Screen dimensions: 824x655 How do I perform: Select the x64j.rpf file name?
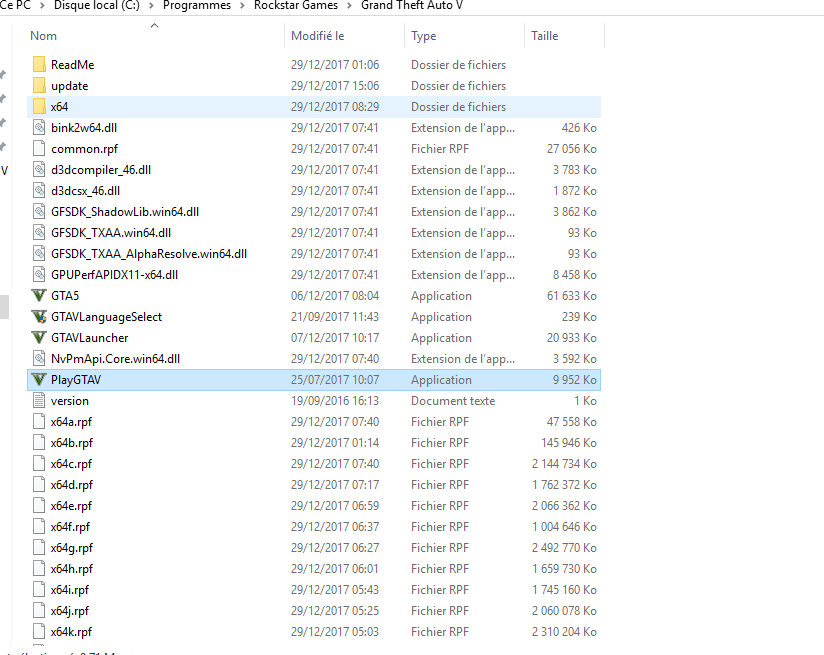pyautogui.click(x=70, y=611)
